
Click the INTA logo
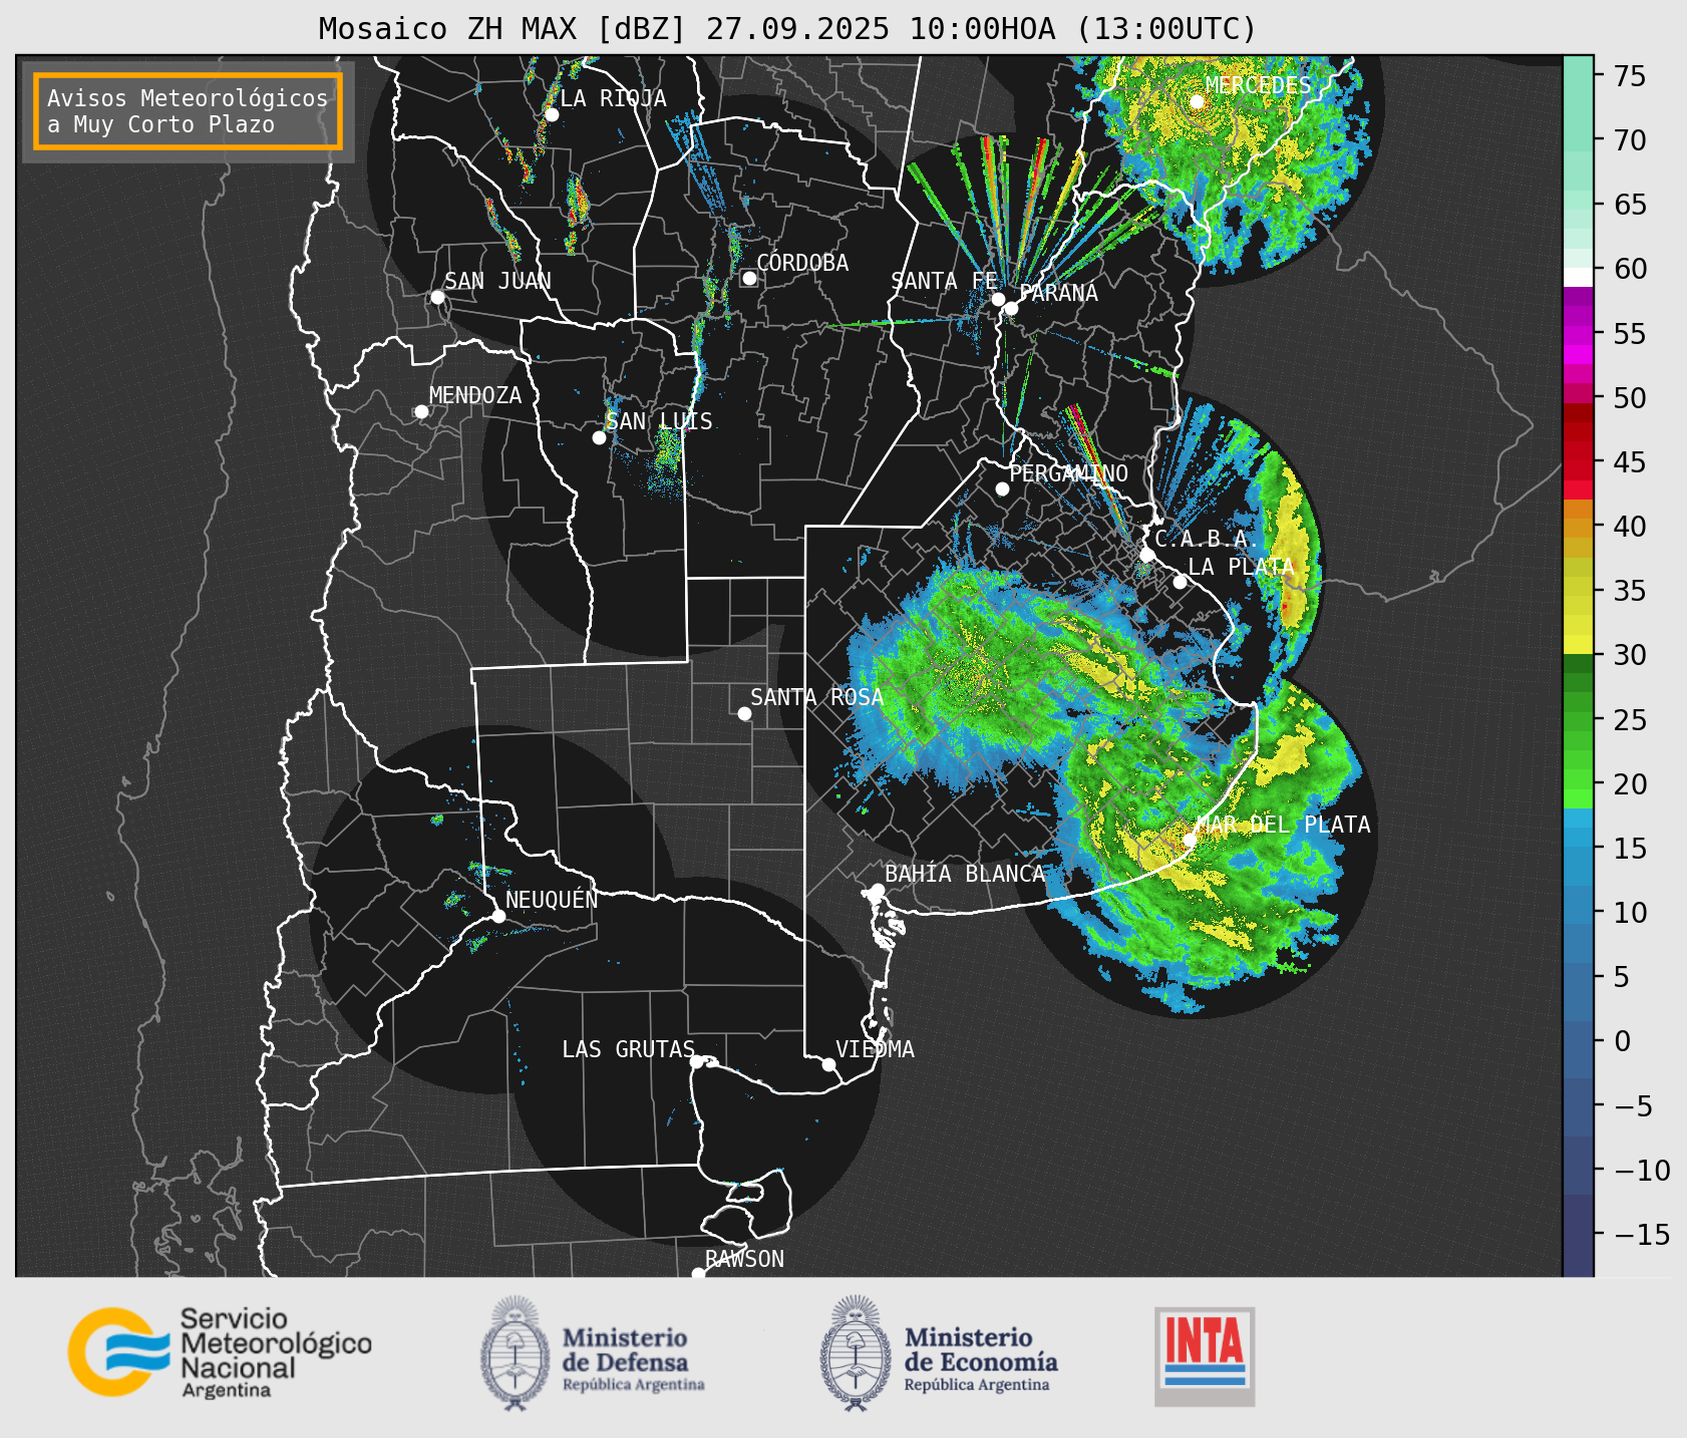point(1204,1356)
